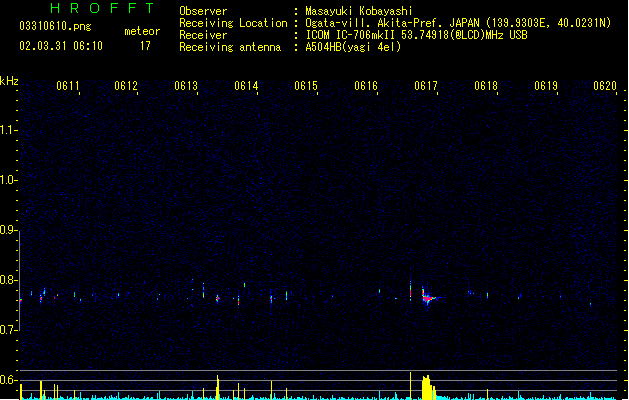Click the 0.8 kHz axis label

pyautogui.click(x=8, y=280)
